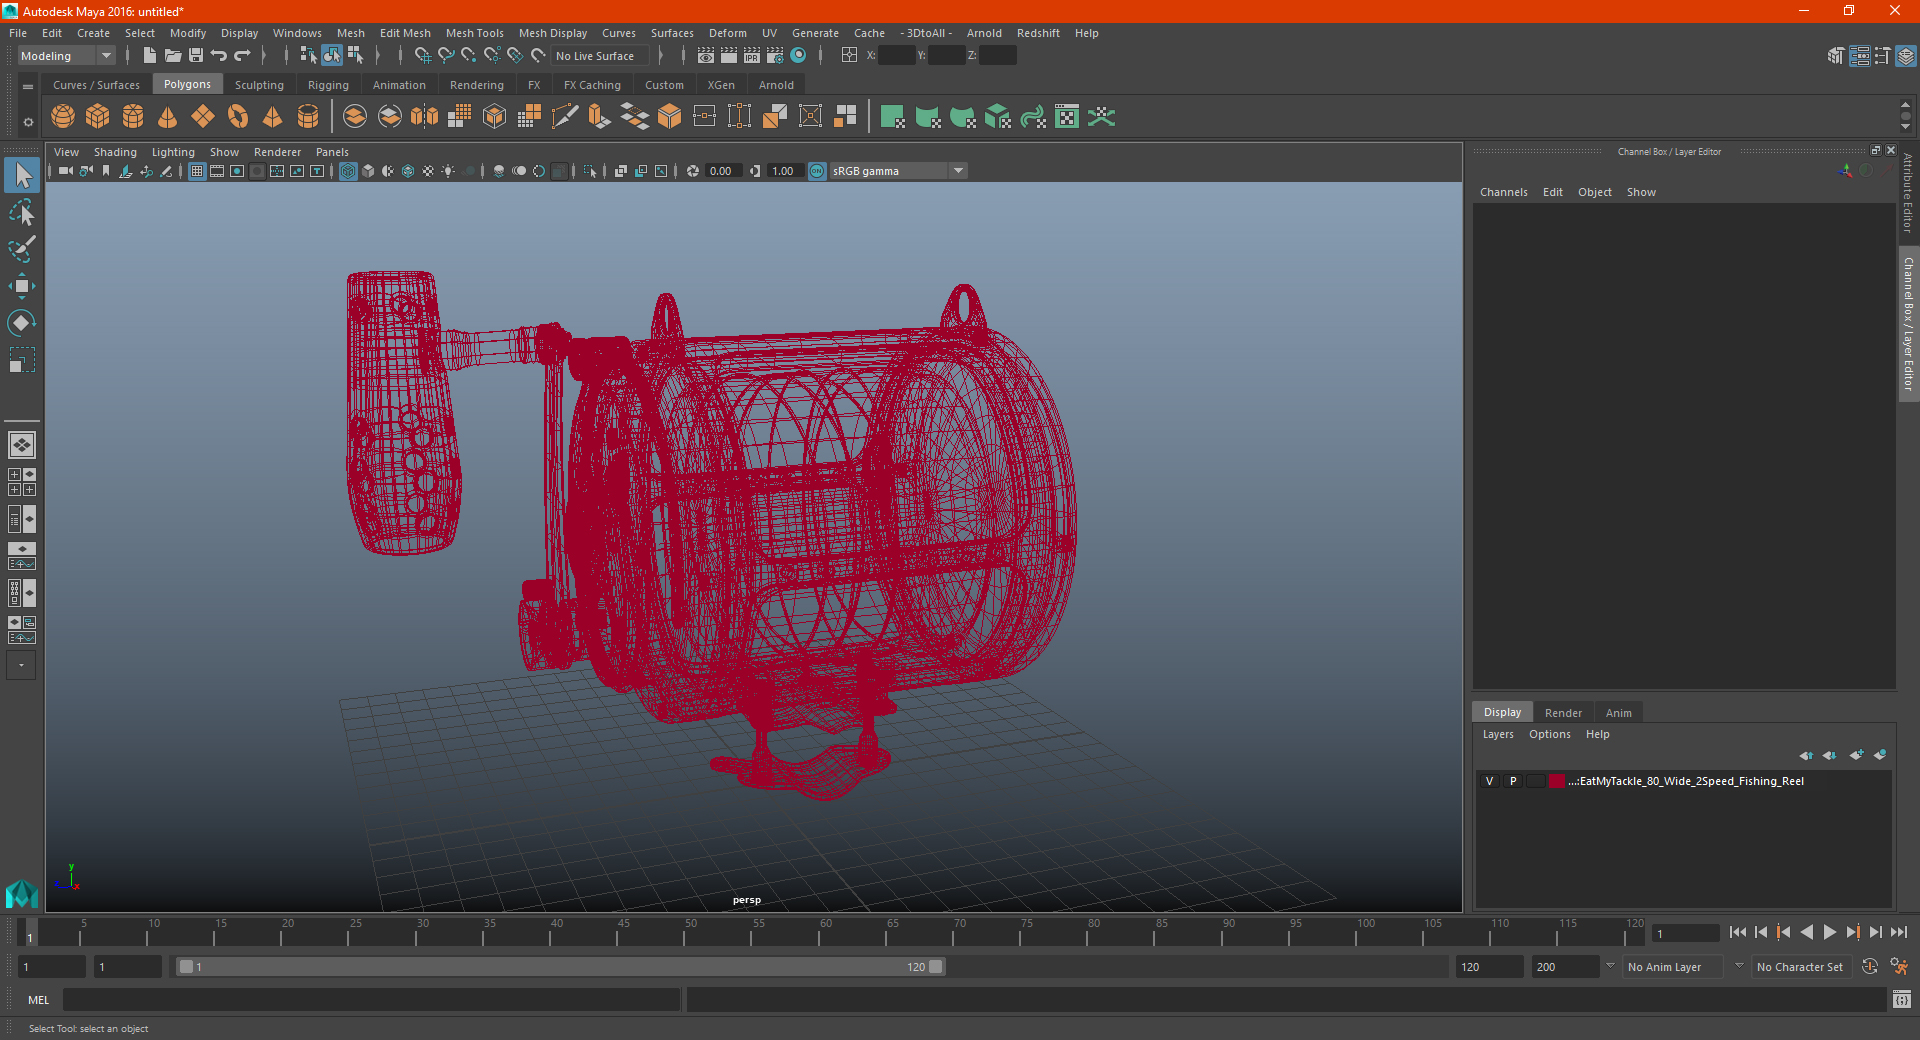Viewport: 1920px width, 1040px height.
Task: Activate the Paint Selection tool
Action: pos(22,249)
